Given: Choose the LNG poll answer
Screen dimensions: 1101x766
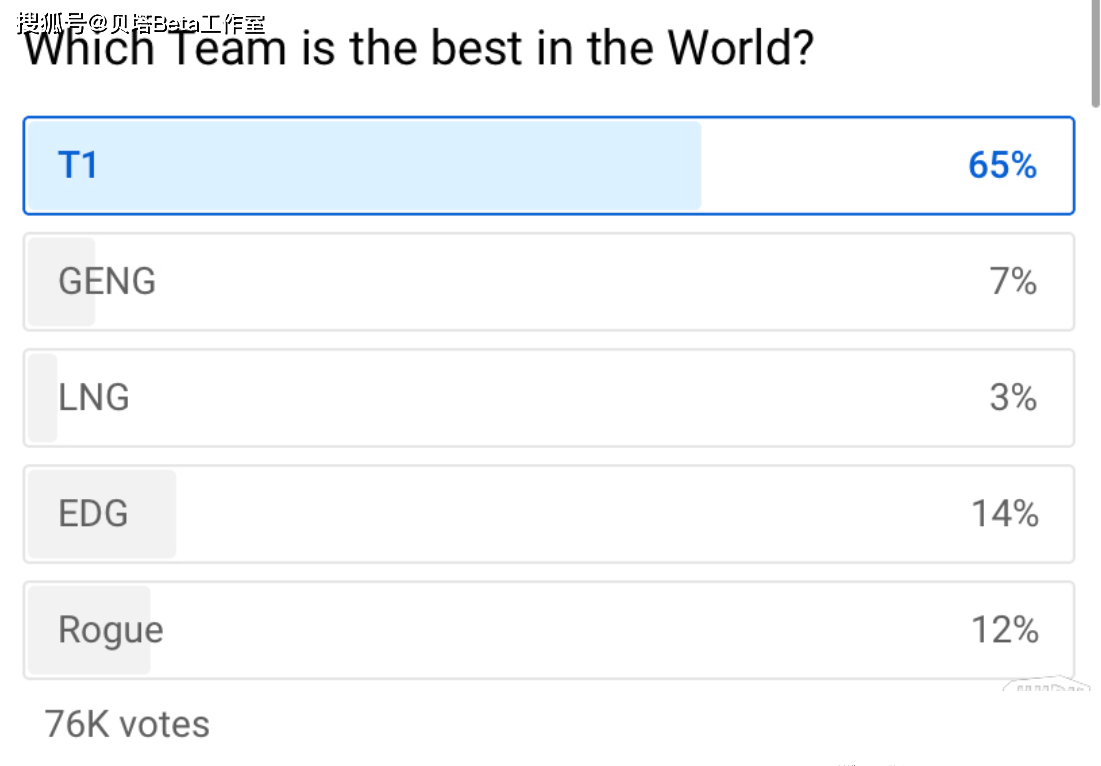Looking at the screenshot, I should tap(548, 397).
